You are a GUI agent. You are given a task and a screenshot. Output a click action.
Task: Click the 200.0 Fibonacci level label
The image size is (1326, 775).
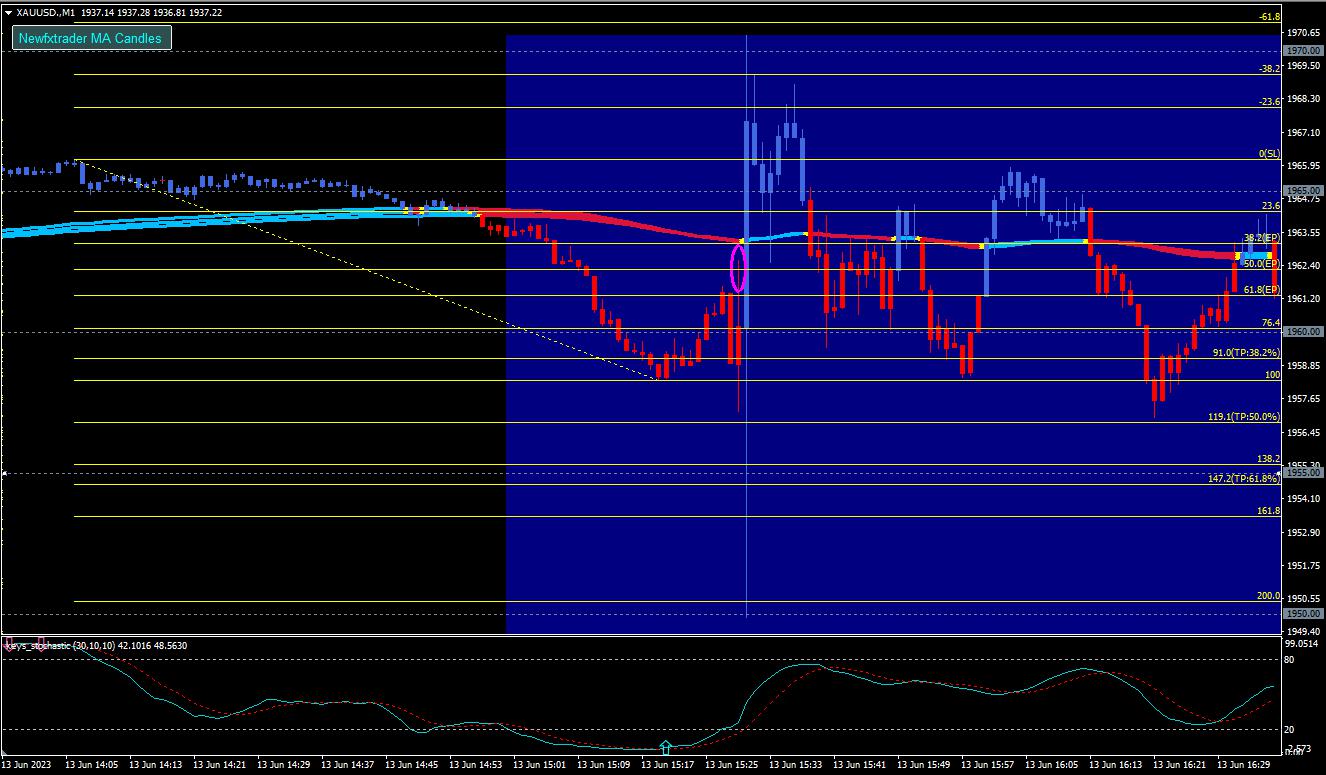[1269, 596]
